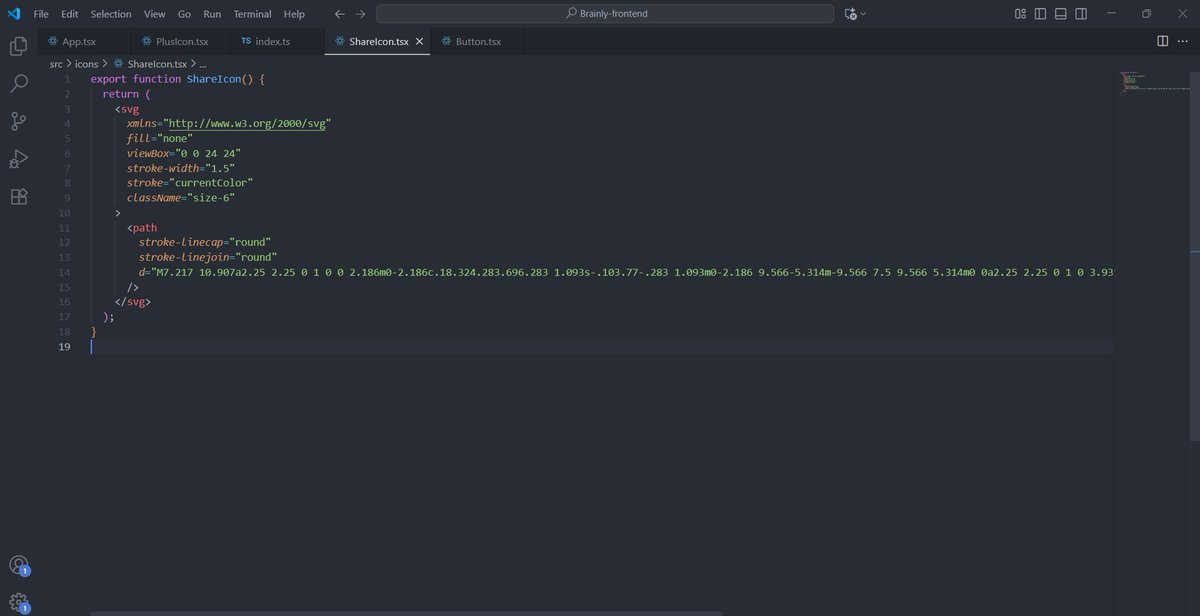The height and width of the screenshot is (616, 1200).
Task: Go back with the left arrow
Action: click(339, 14)
